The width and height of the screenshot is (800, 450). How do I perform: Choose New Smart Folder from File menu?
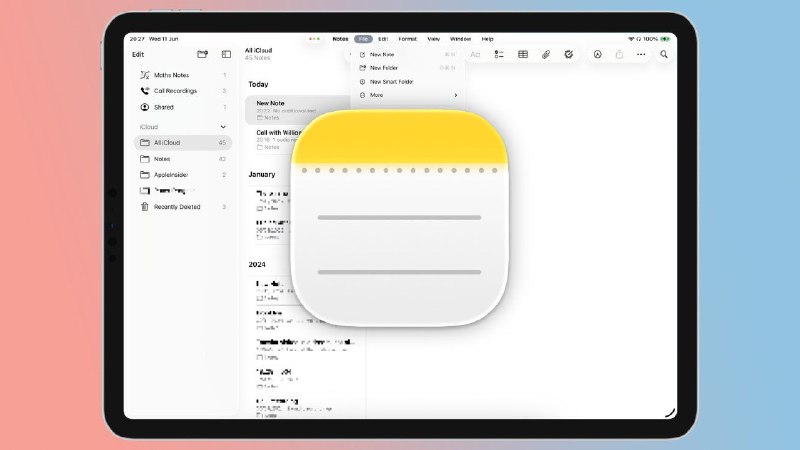click(x=407, y=82)
